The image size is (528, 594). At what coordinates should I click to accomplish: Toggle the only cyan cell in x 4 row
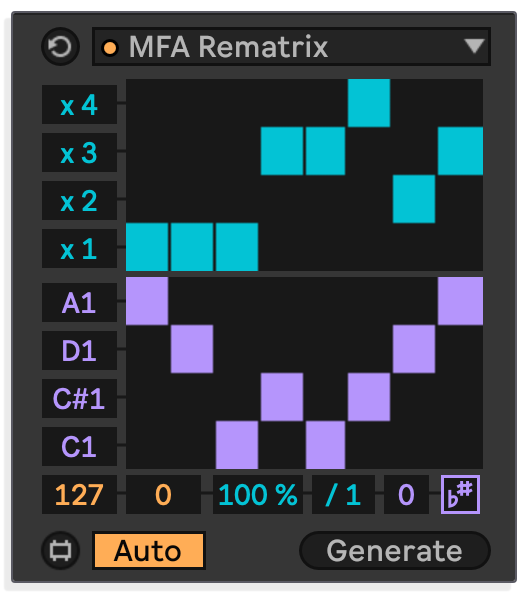tap(369, 103)
